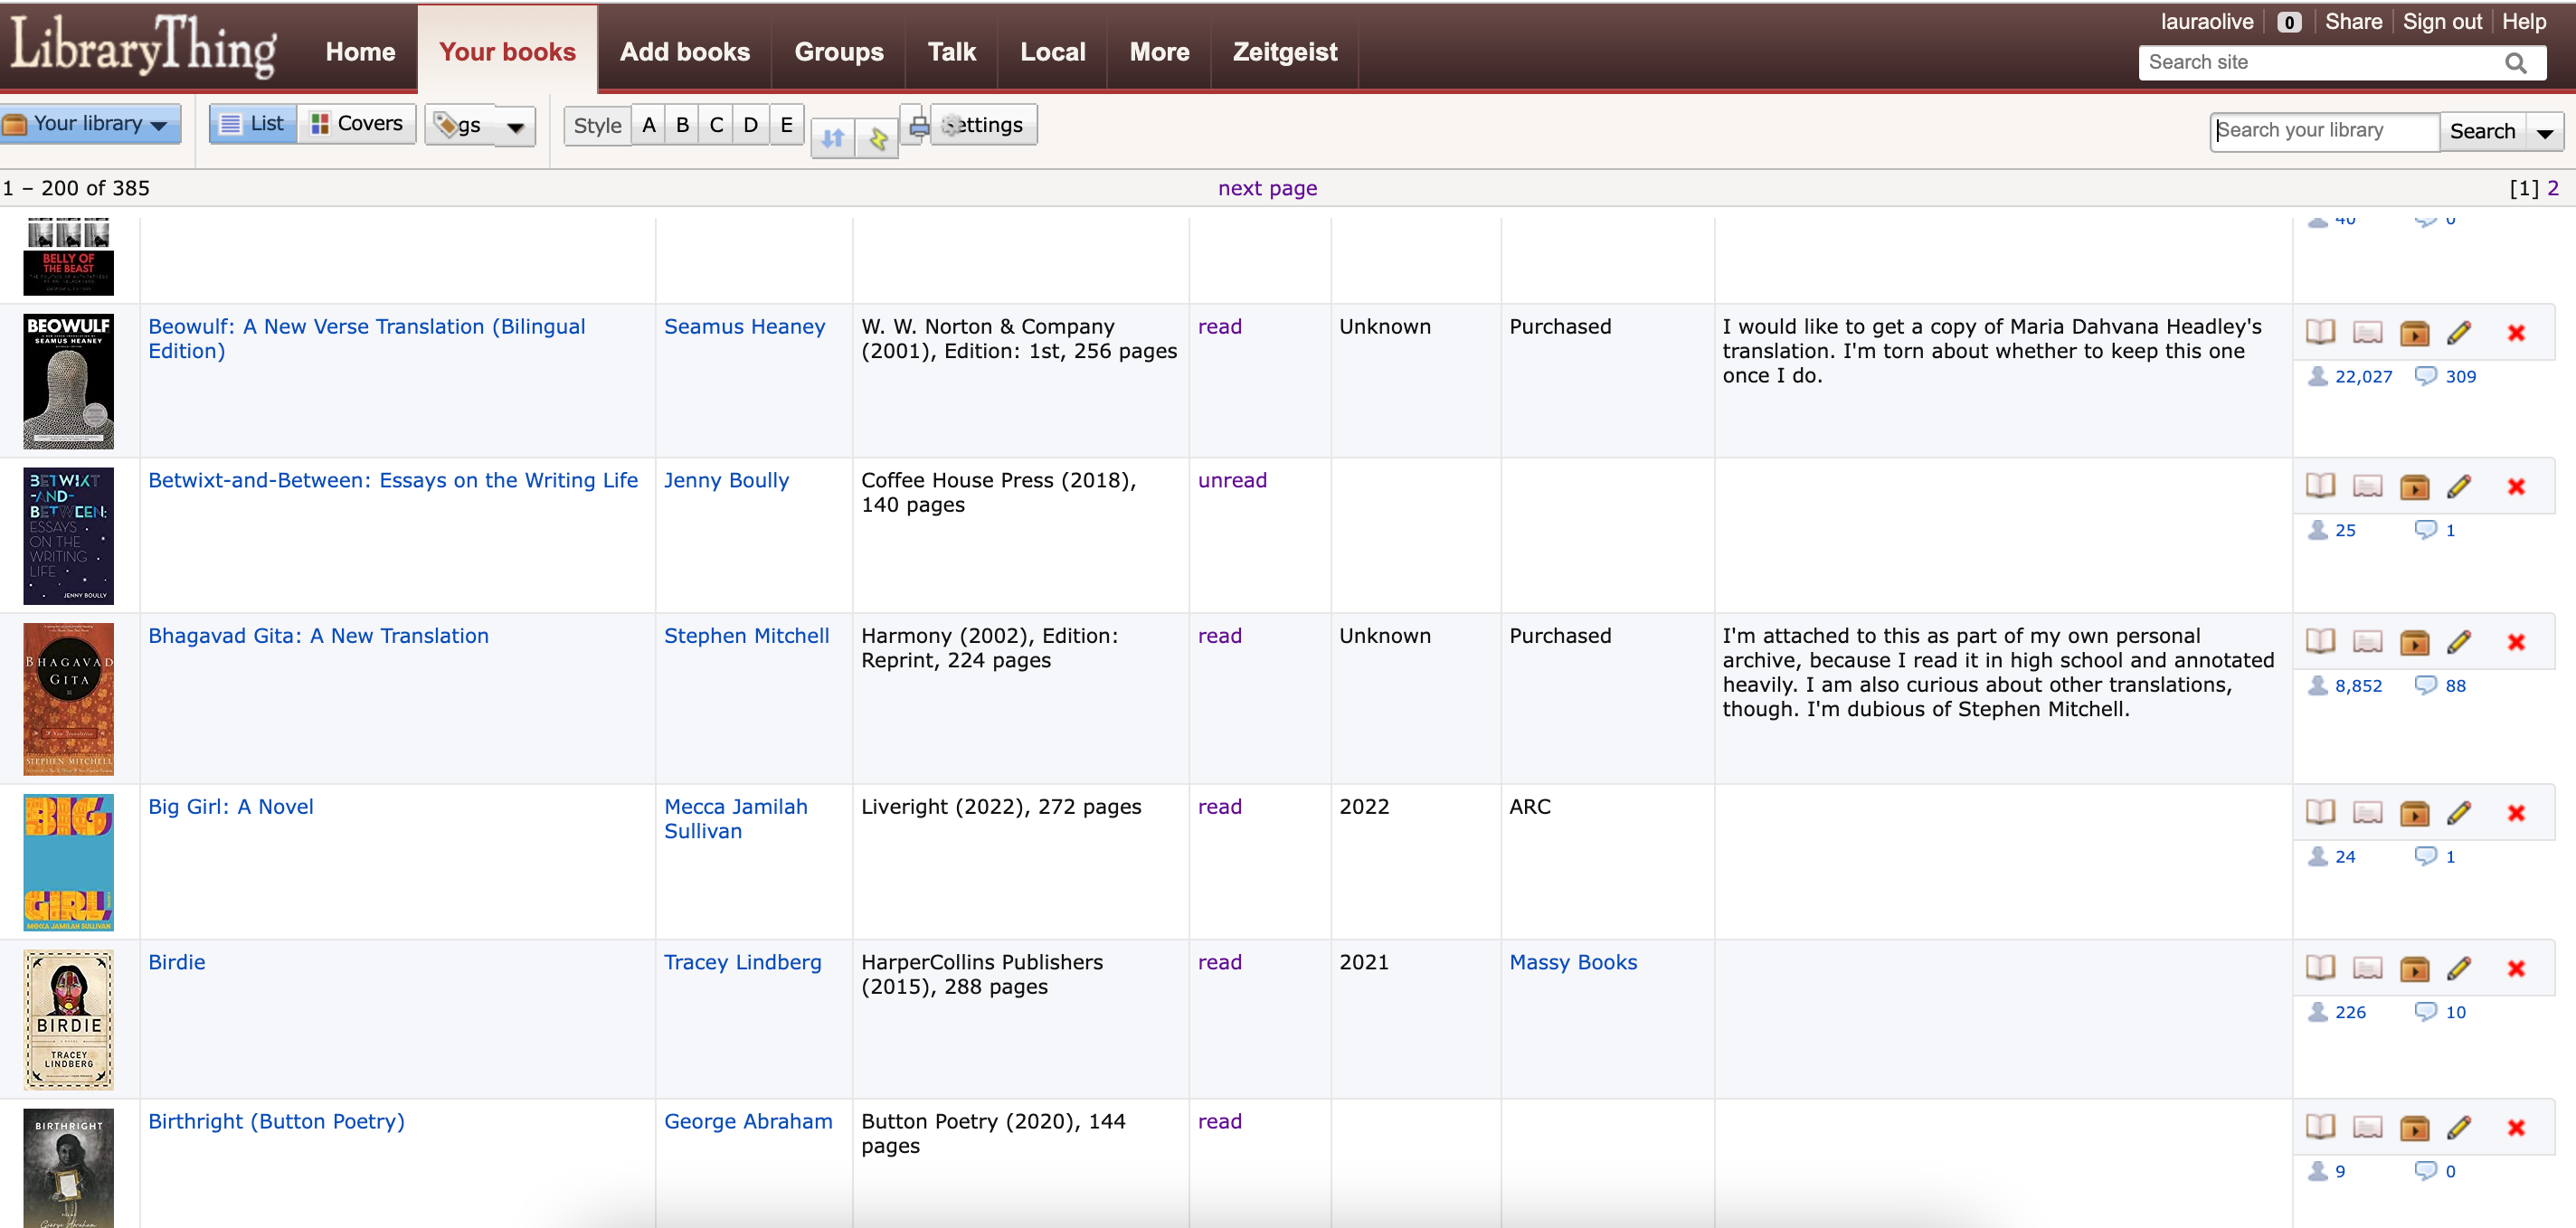
Task: Click inside the Search your library field
Action: [x=2322, y=131]
